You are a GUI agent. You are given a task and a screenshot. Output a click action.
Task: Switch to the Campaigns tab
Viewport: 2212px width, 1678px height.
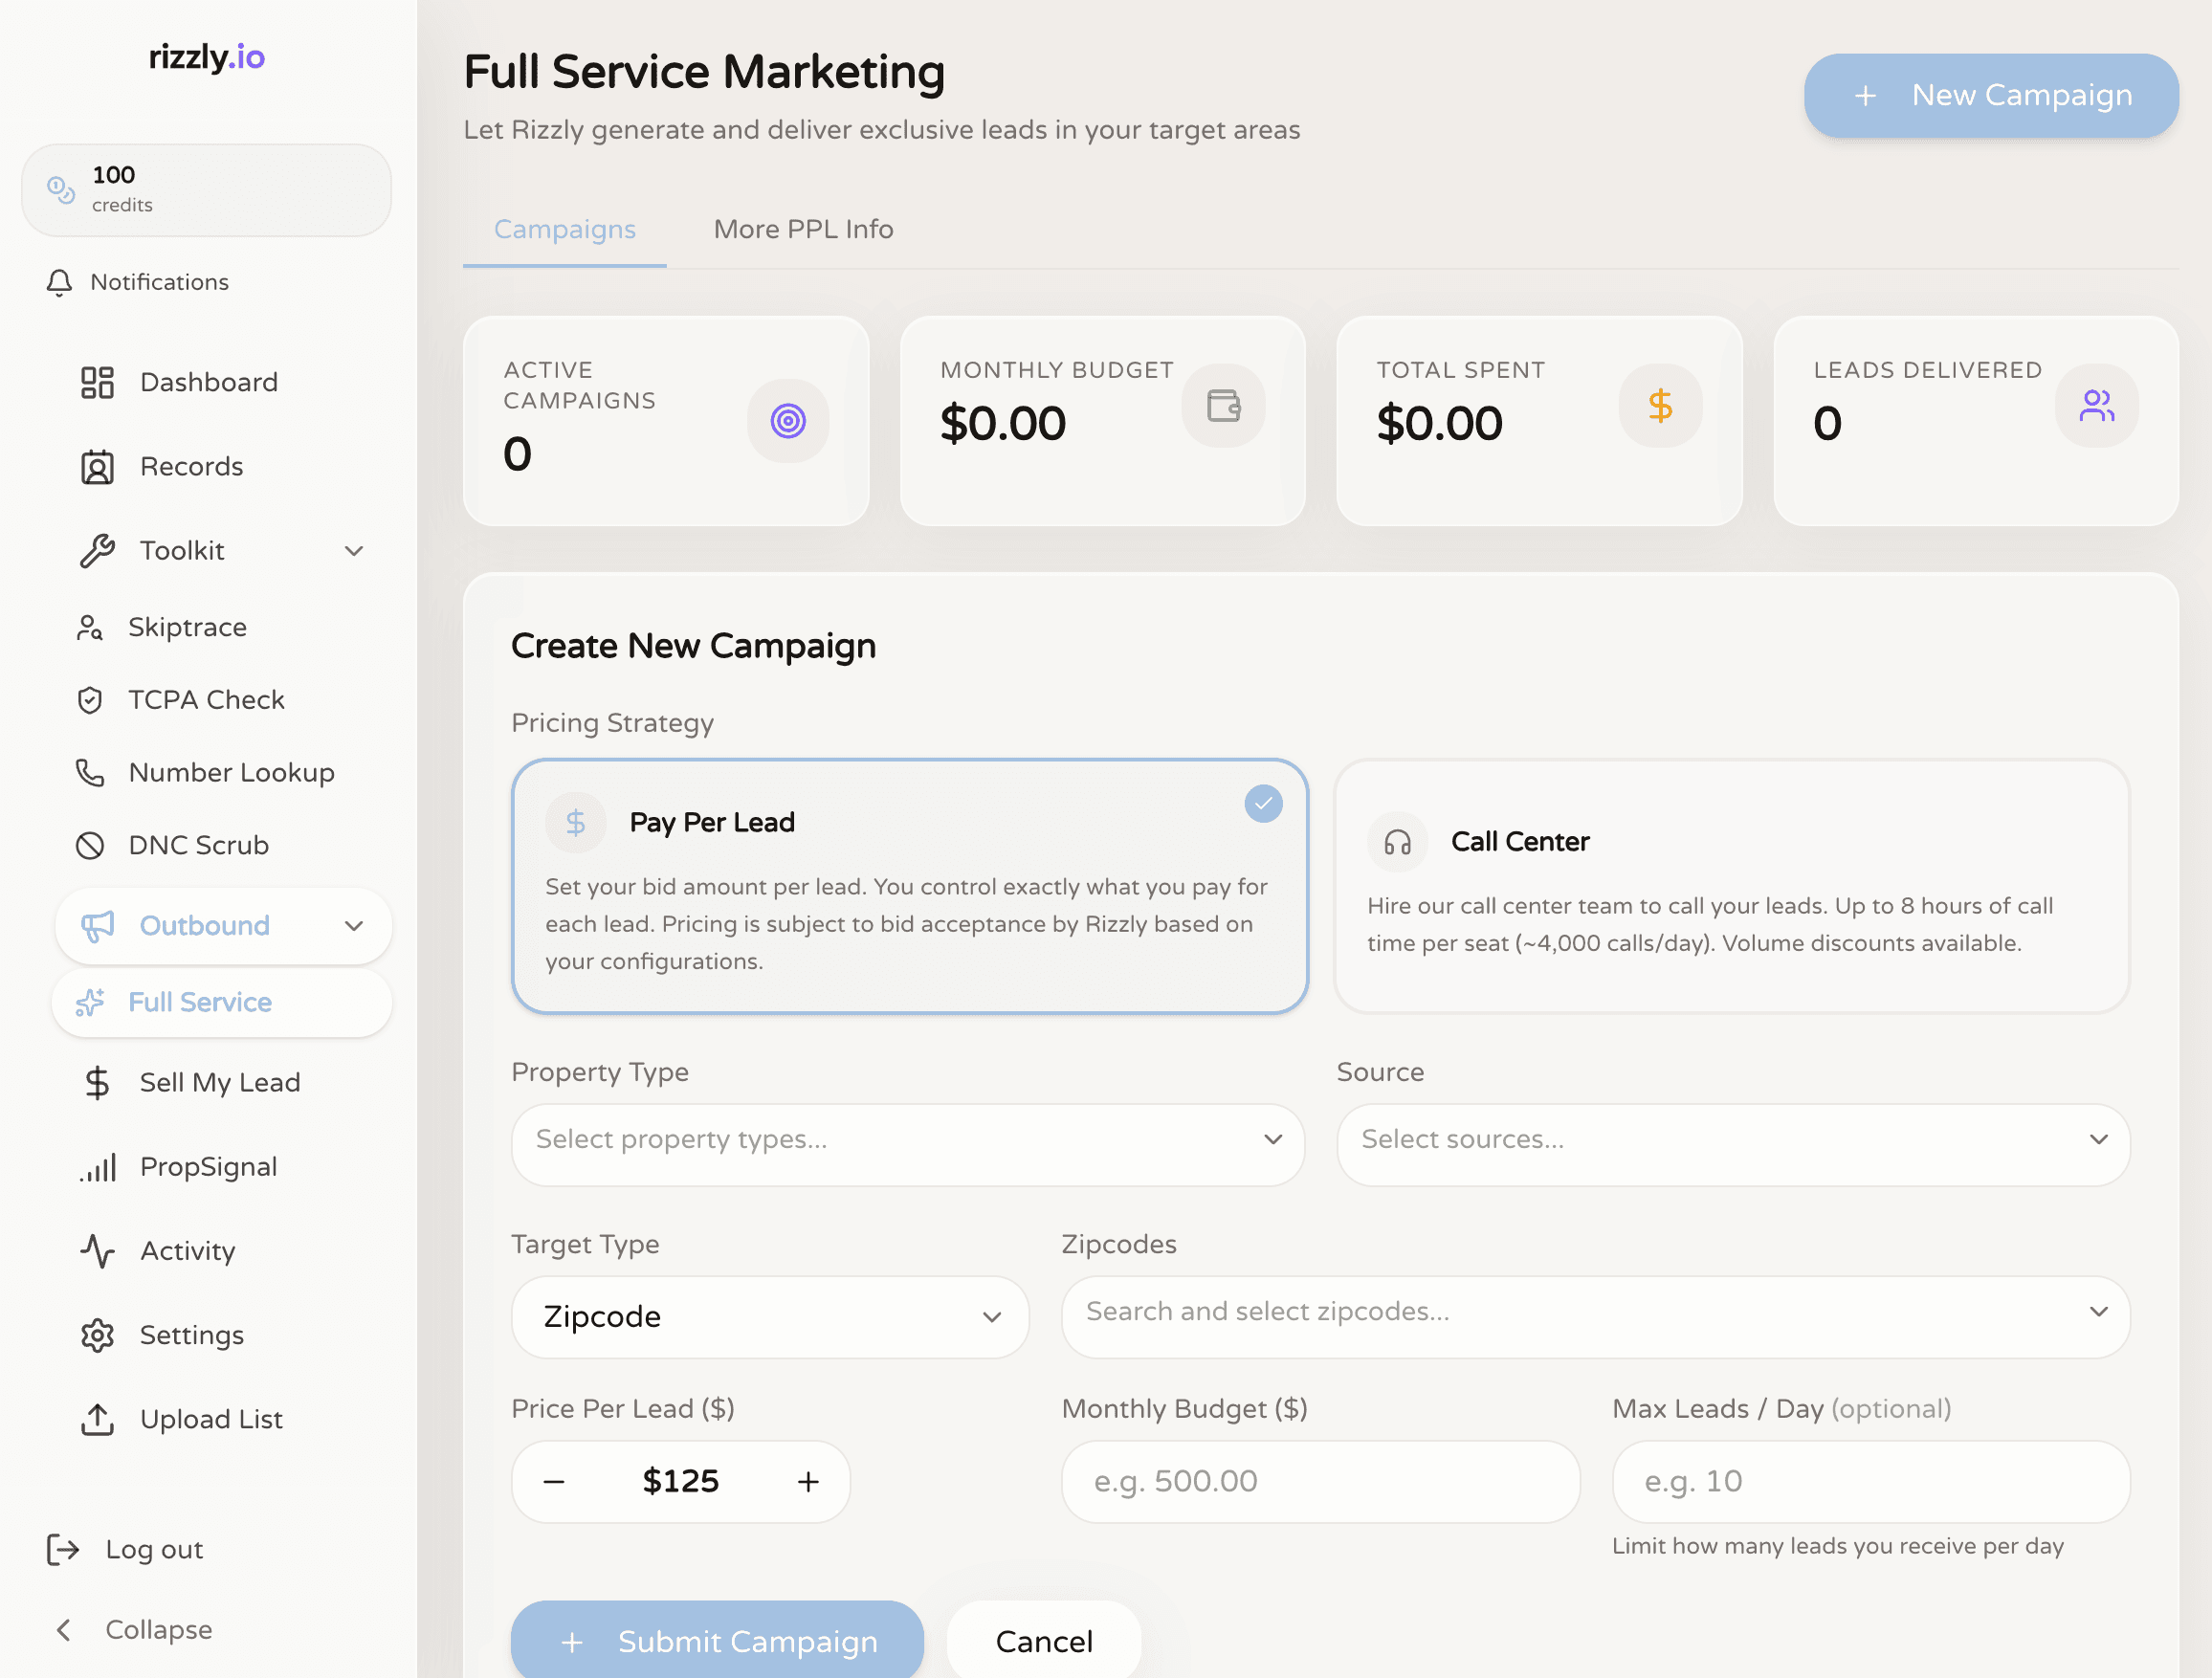point(564,229)
